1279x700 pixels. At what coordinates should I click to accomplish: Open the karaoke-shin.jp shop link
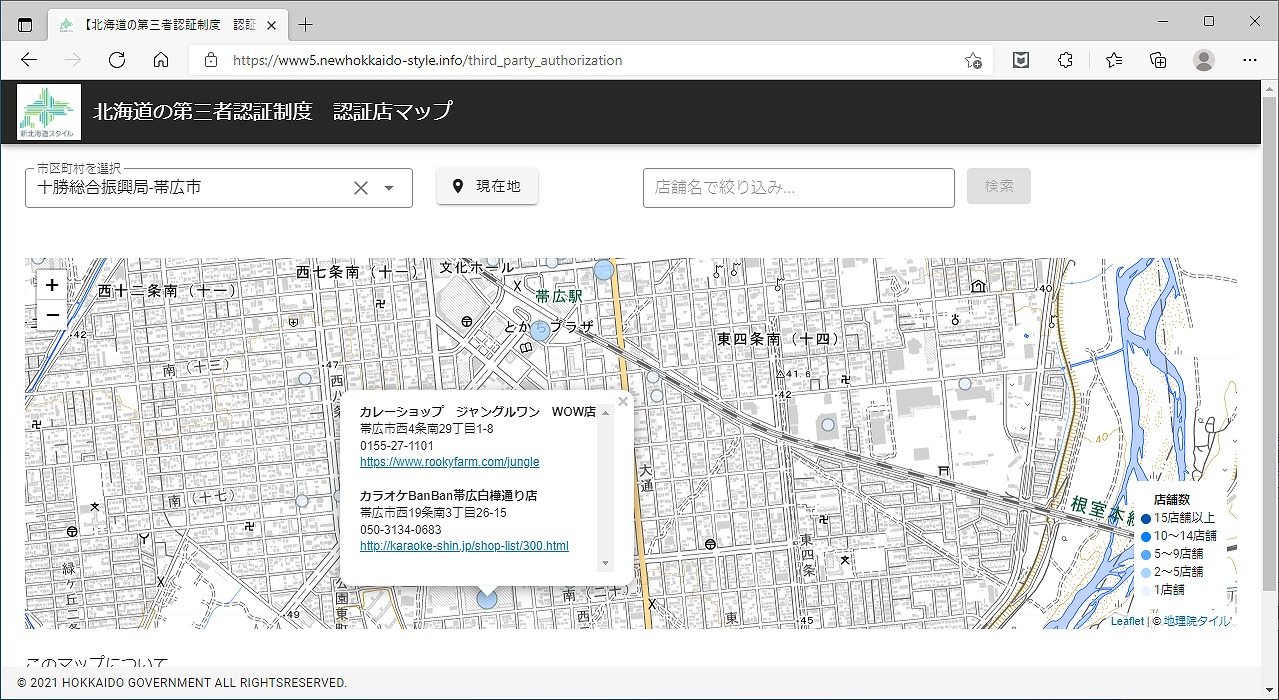(464, 546)
